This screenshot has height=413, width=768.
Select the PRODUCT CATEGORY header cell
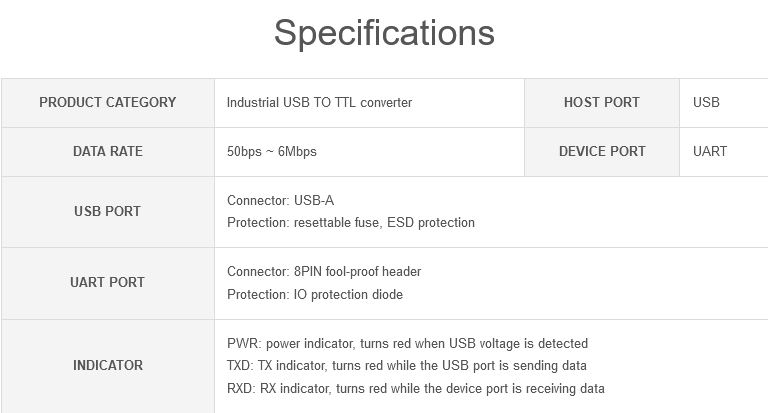coord(108,103)
